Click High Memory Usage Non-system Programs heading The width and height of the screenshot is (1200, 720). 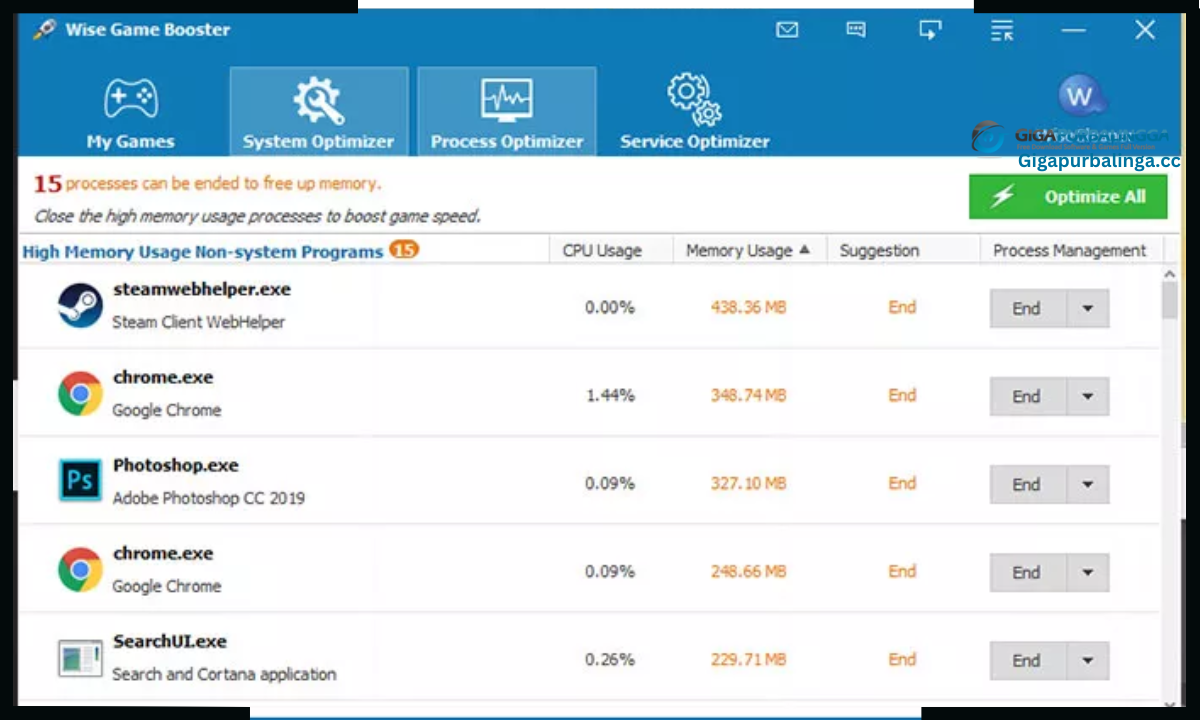[x=203, y=252]
